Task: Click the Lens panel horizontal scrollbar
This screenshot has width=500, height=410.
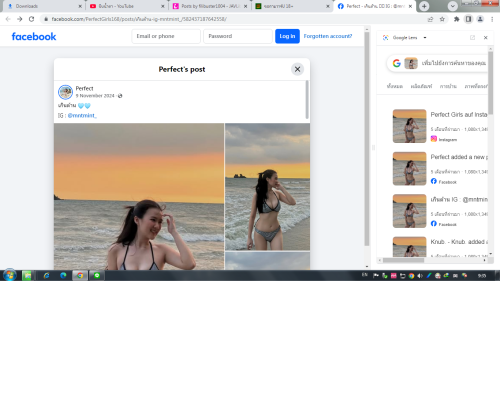Action: pos(403,260)
